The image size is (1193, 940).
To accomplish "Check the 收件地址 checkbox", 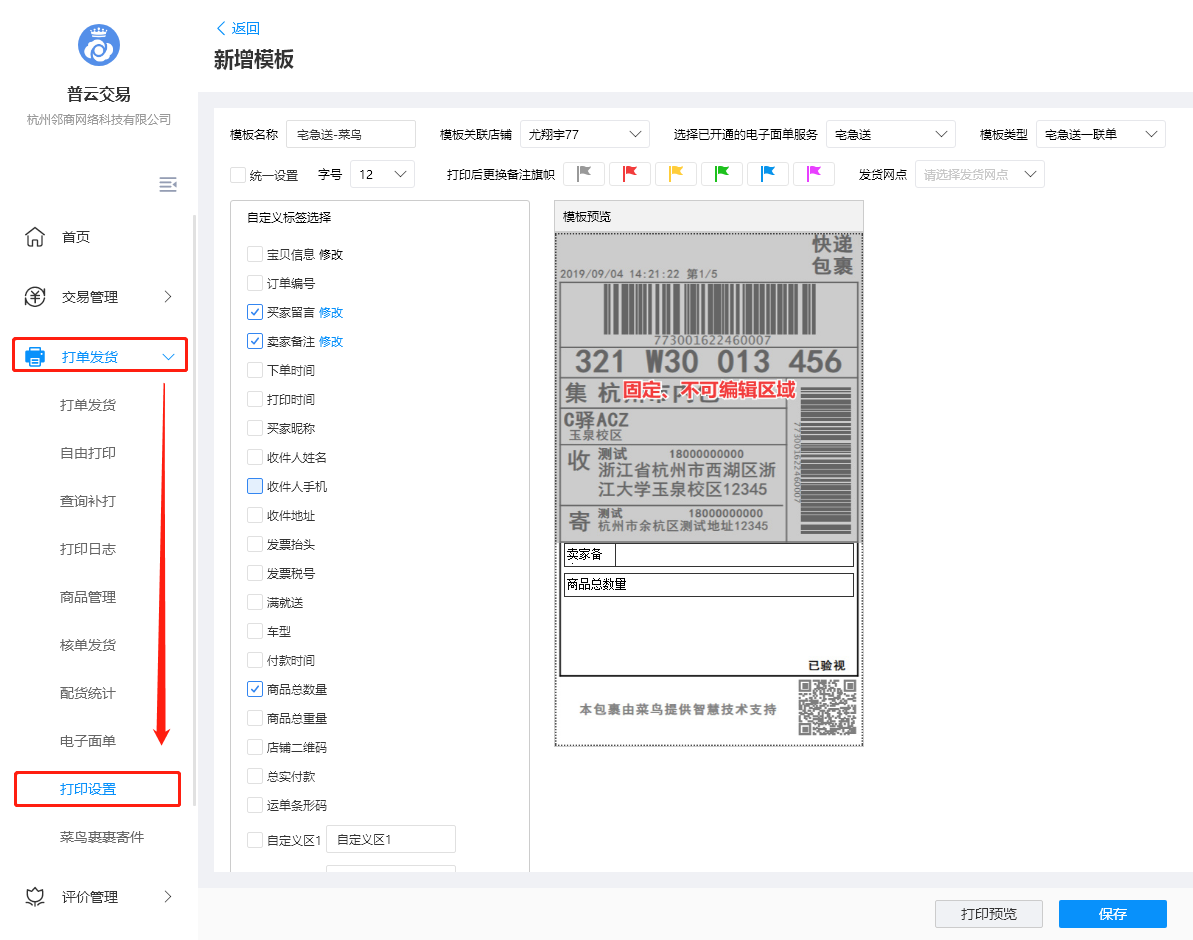I will [255, 515].
